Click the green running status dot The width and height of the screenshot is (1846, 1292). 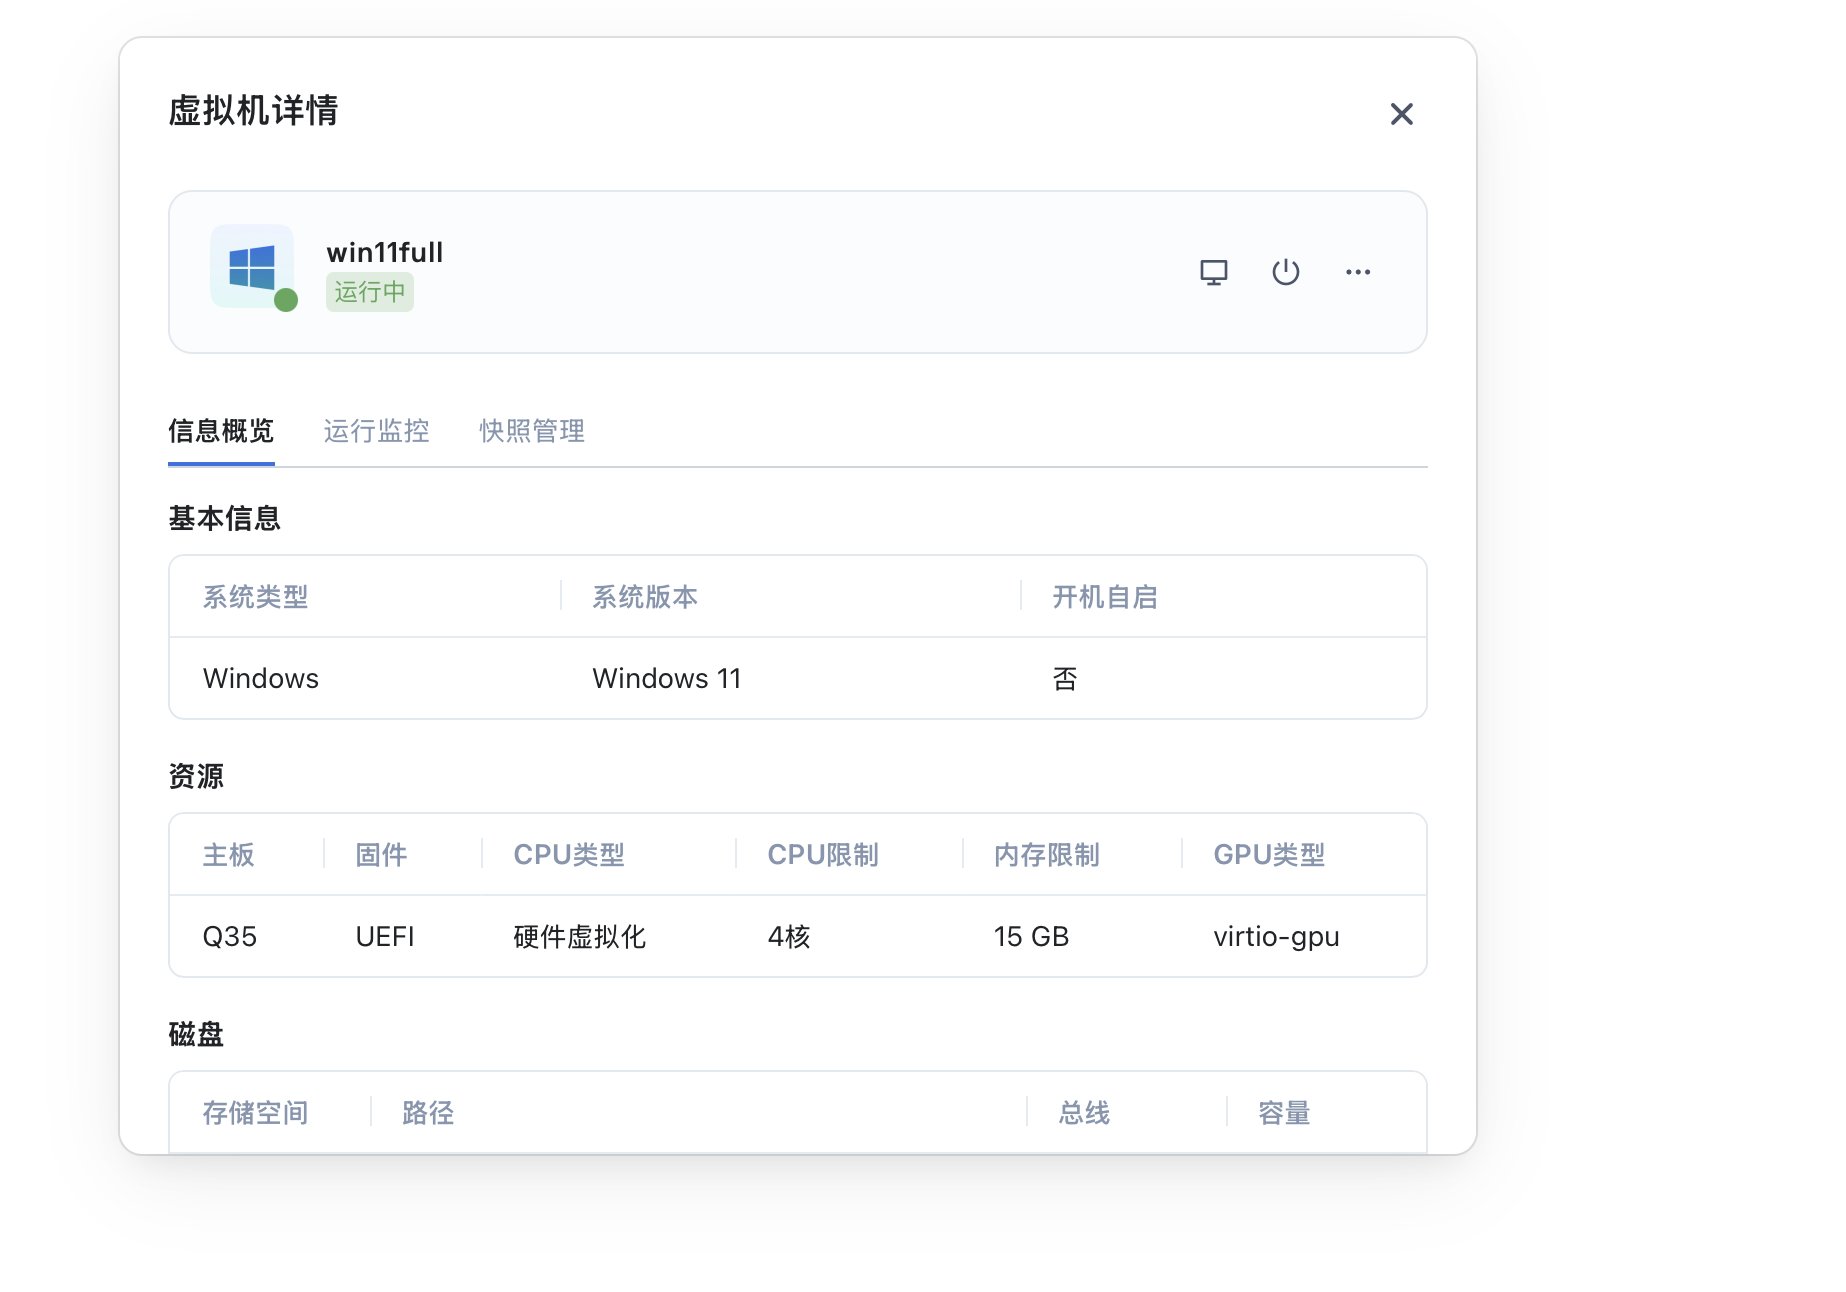coord(286,300)
